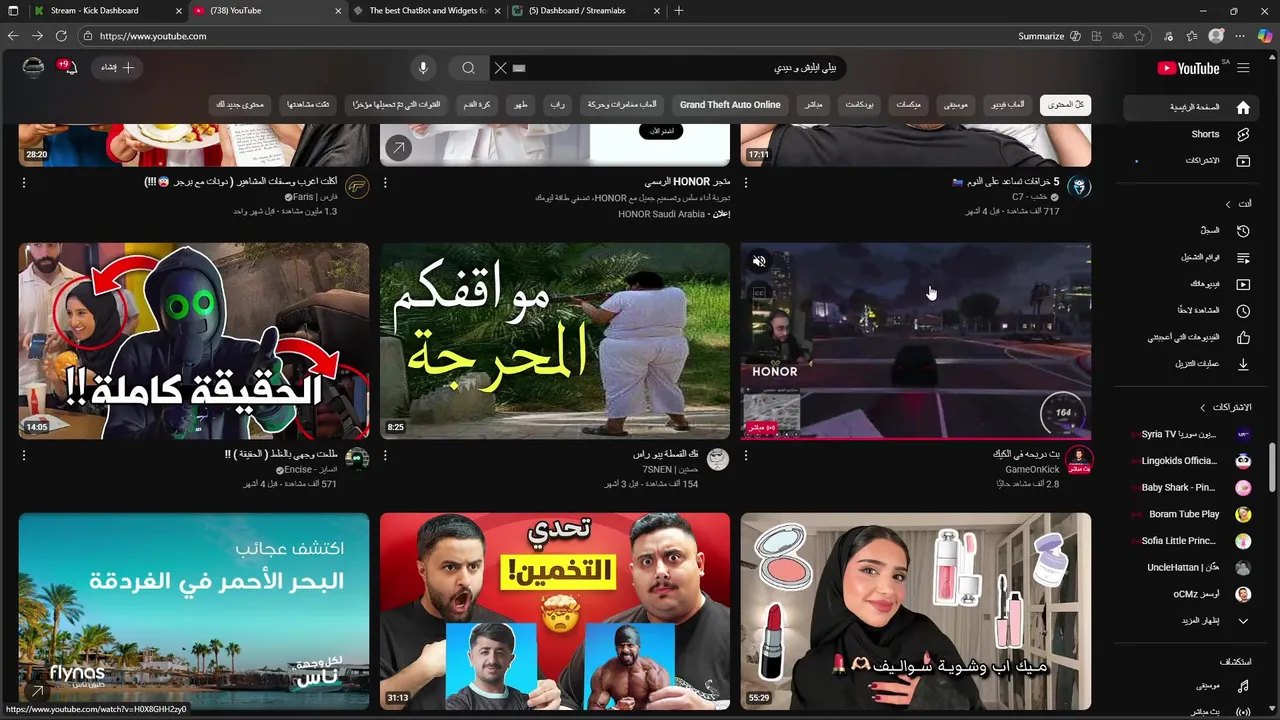
Task: Click the search magnifier icon
Action: pos(468,68)
